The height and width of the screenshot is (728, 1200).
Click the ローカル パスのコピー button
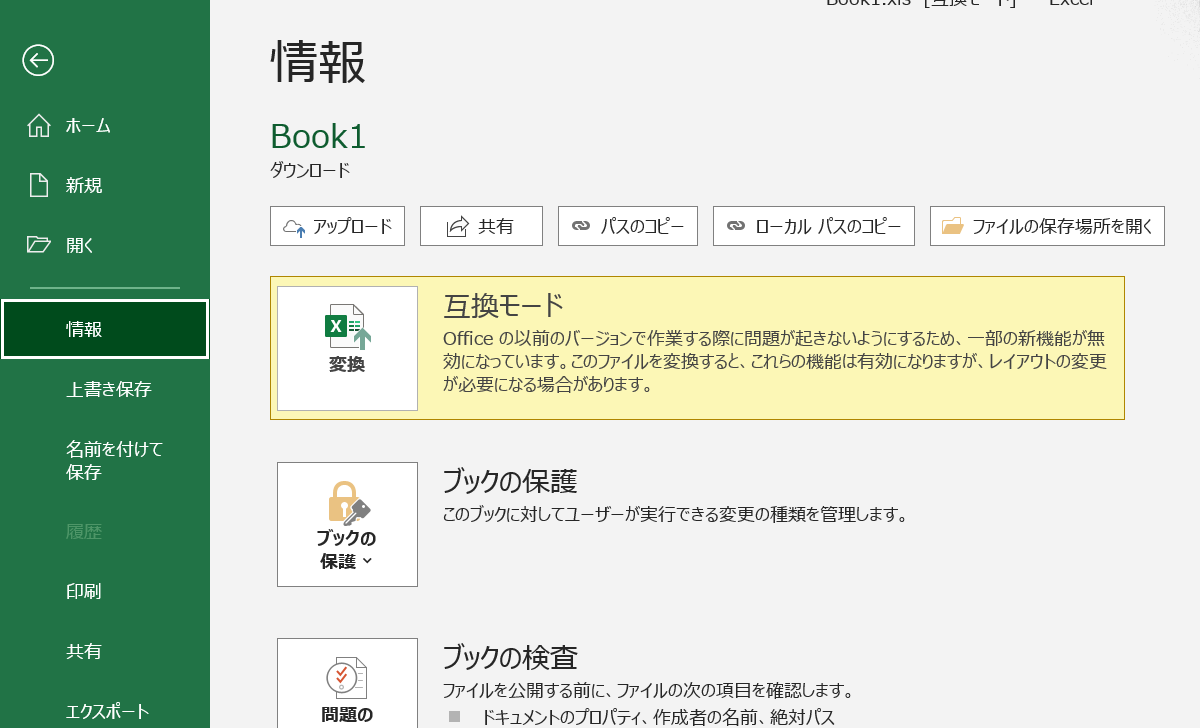click(x=813, y=227)
